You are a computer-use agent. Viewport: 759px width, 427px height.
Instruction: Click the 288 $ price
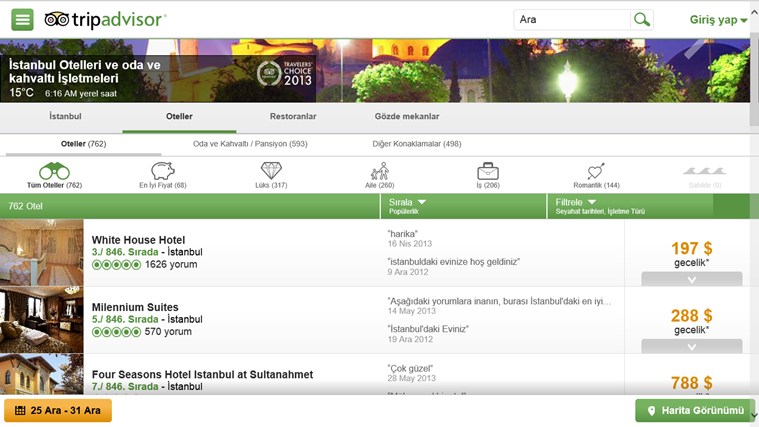[x=692, y=316]
